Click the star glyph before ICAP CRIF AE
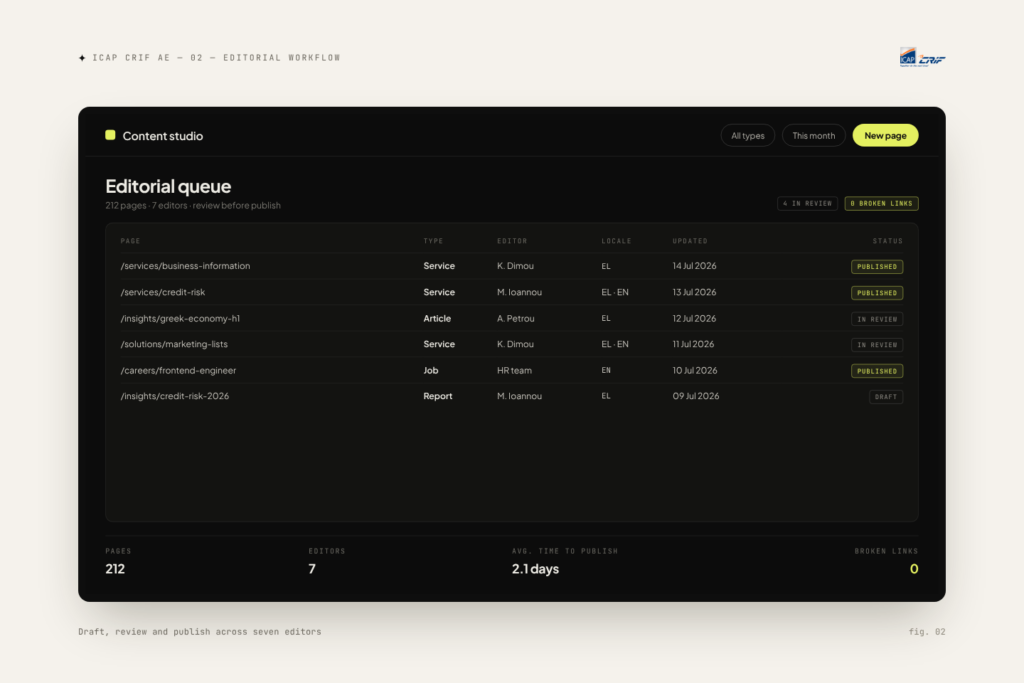Screen dimensions: 1024x683 pyautogui.click(x=82, y=58)
